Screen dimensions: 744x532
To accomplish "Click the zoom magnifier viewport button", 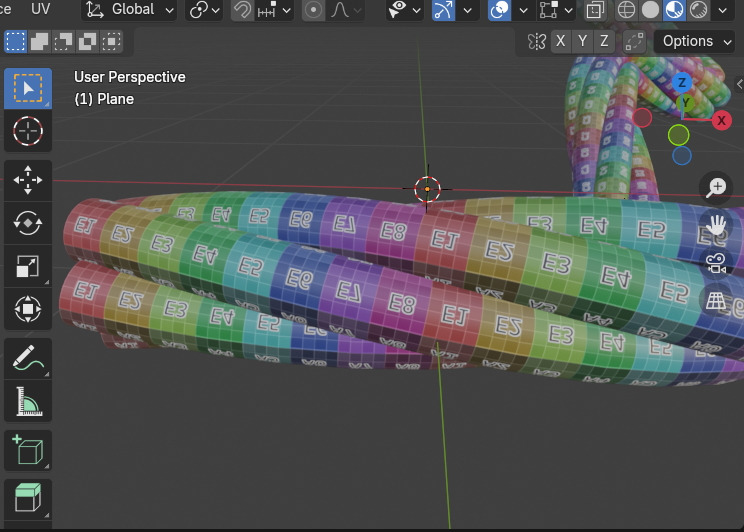I will coord(716,187).
